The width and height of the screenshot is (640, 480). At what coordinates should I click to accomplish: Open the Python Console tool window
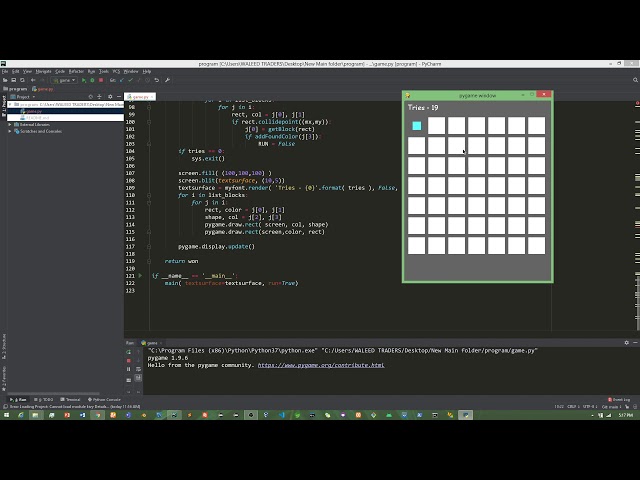(x=104, y=400)
